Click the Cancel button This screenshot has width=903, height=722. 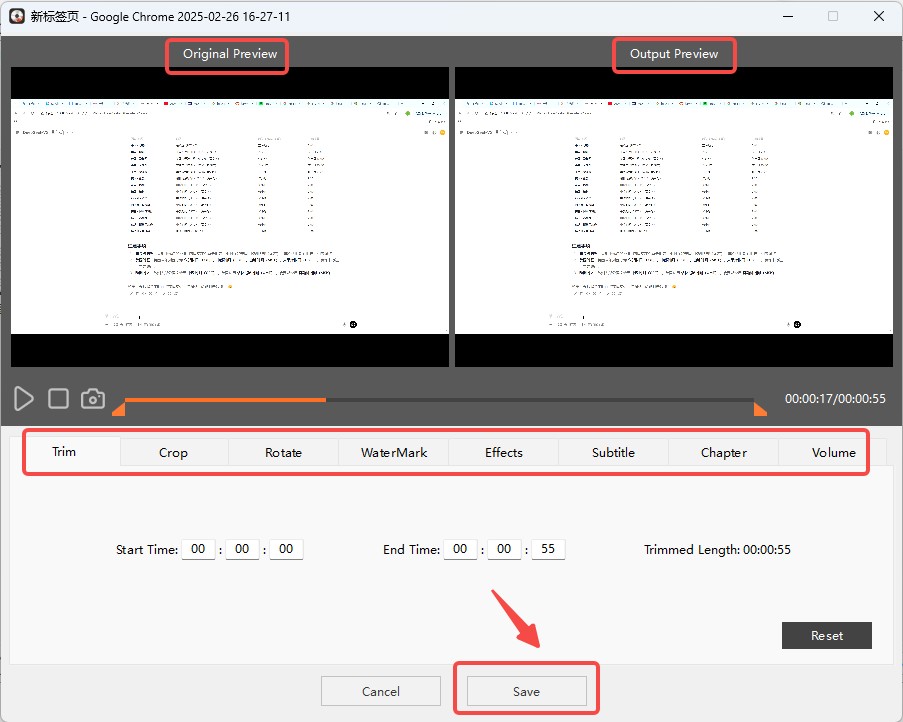coord(380,691)
